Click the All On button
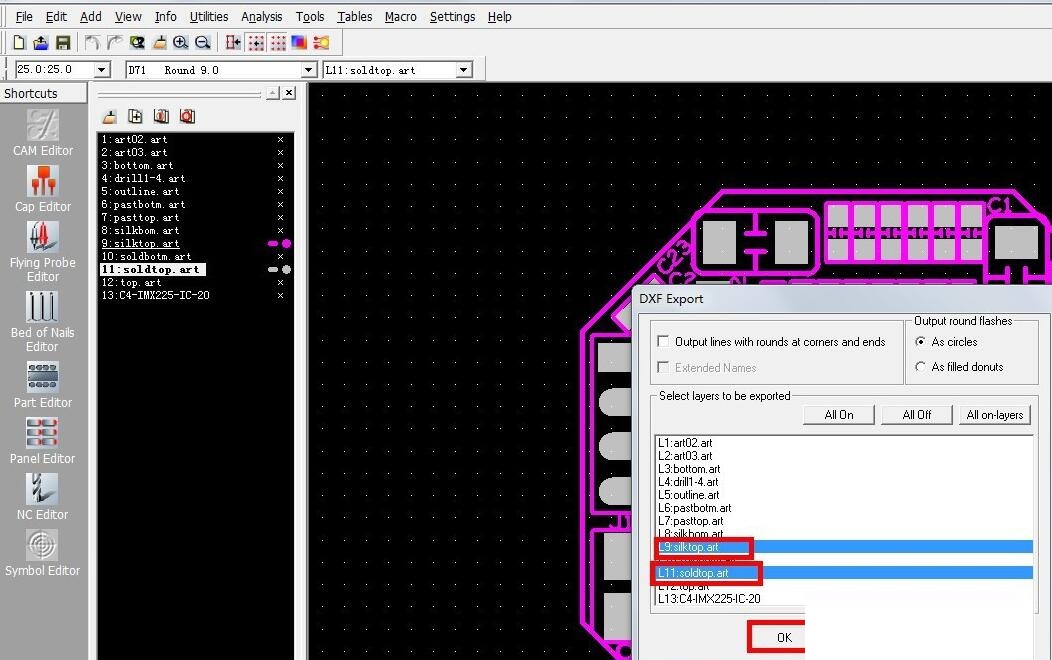This screenshot has width=1052, height=660. (x=839, y=415)
